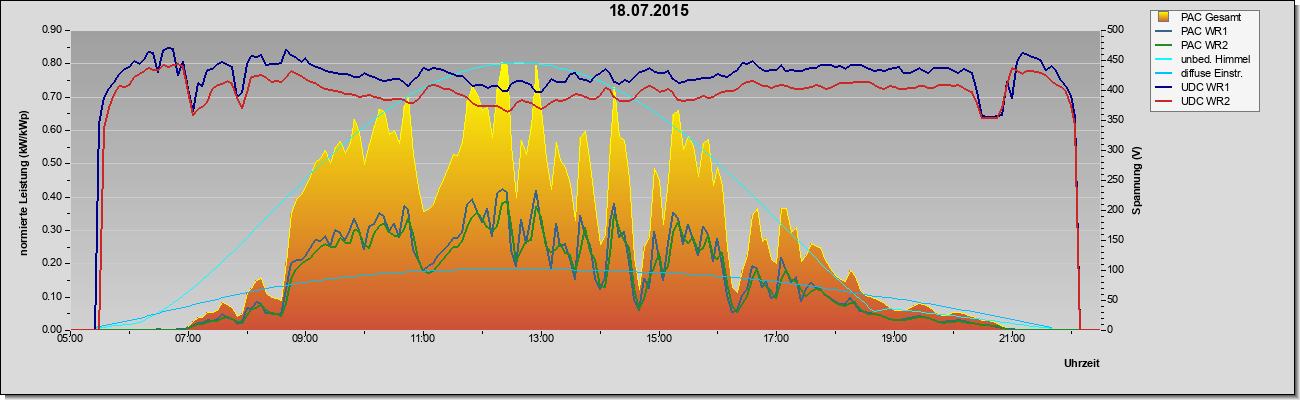This screenshot has height=400, width=1300.
Task: Click the 19:00 time axis tick
Action: point(894,340)
